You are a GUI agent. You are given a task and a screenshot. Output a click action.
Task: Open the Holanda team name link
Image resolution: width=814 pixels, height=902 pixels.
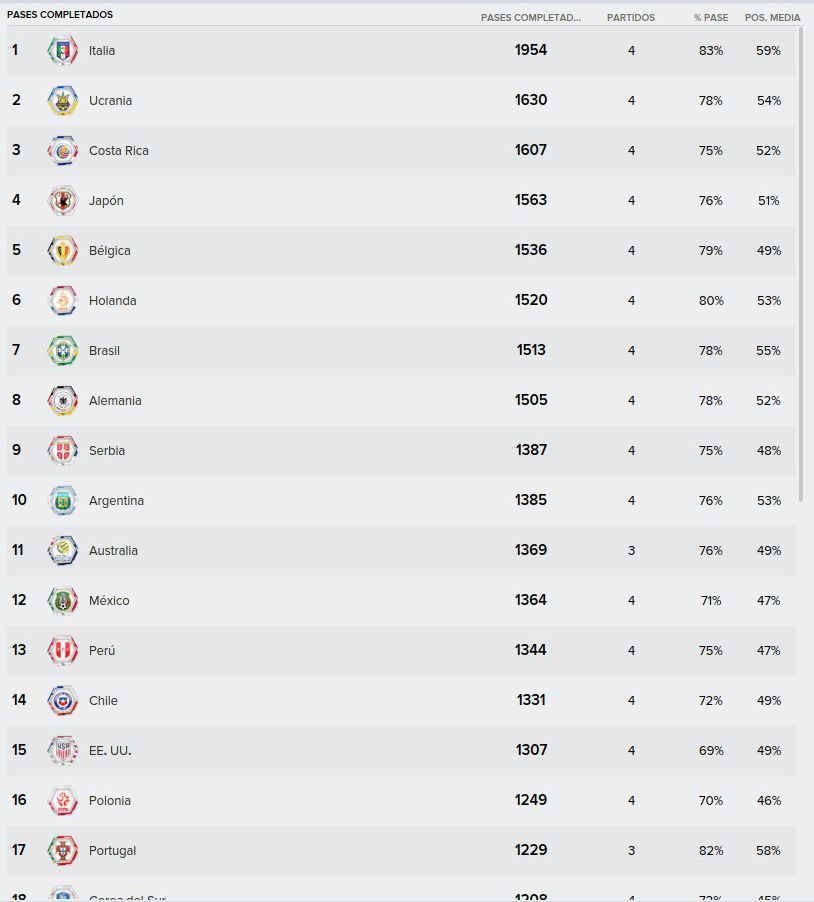coord(113,301)
